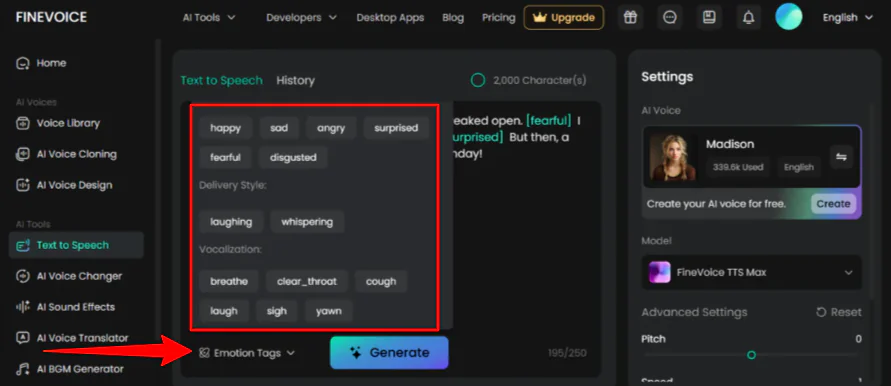Open the user avatar menu
The height and width of the screenshot is (386, 891).
point(789,16)
